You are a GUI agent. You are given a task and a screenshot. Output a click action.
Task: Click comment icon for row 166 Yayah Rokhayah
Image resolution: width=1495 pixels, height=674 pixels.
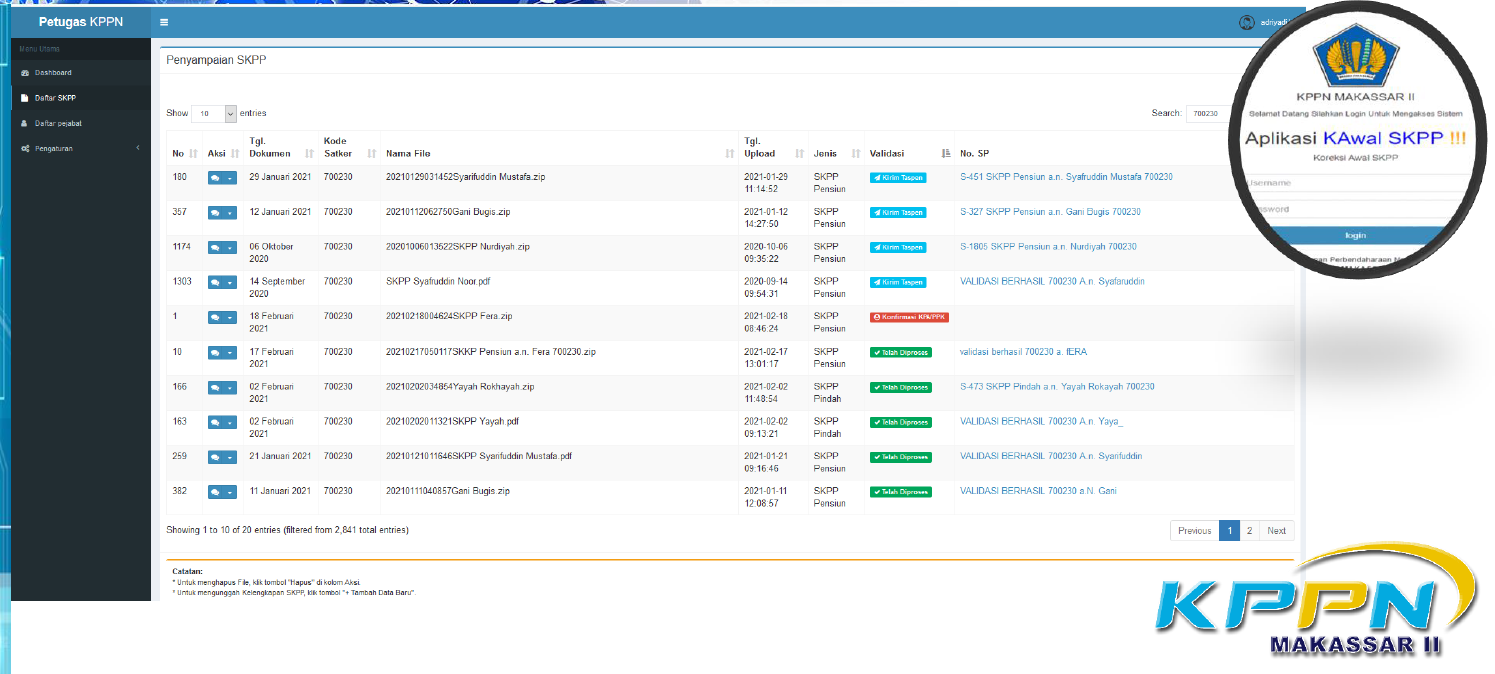(216, 388)
